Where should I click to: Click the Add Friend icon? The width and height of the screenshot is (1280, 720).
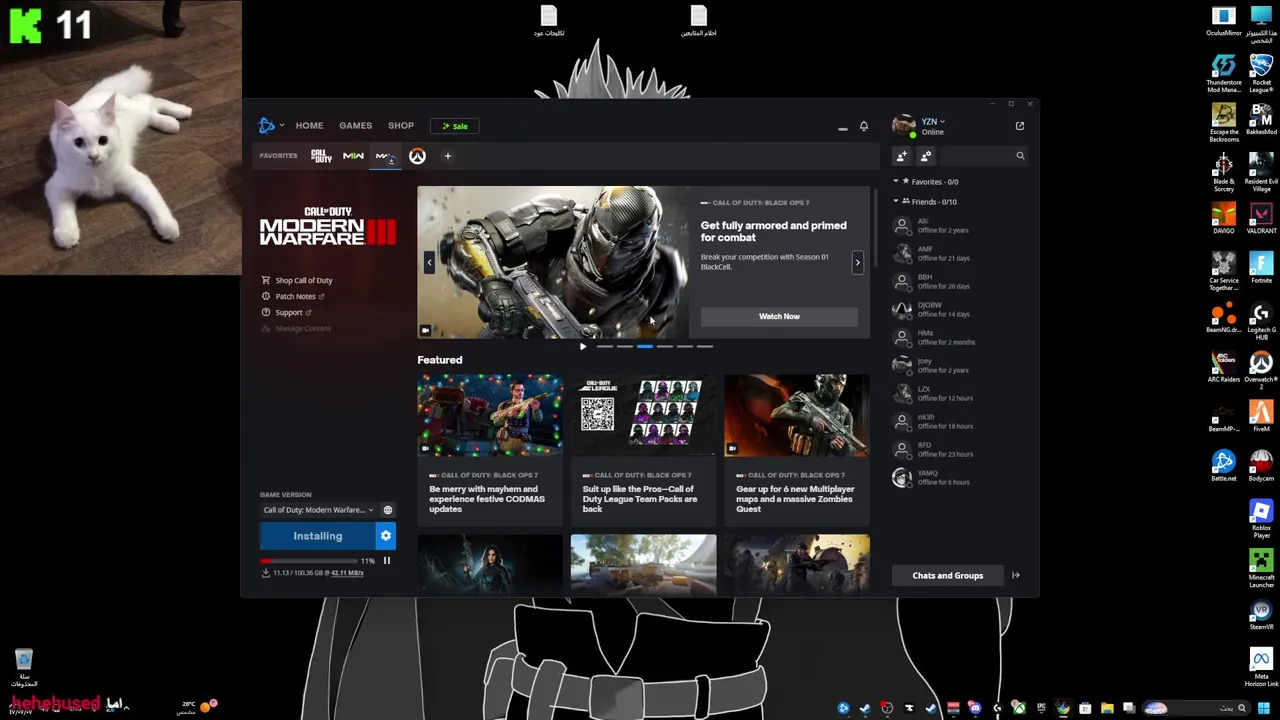click(902, 156)
